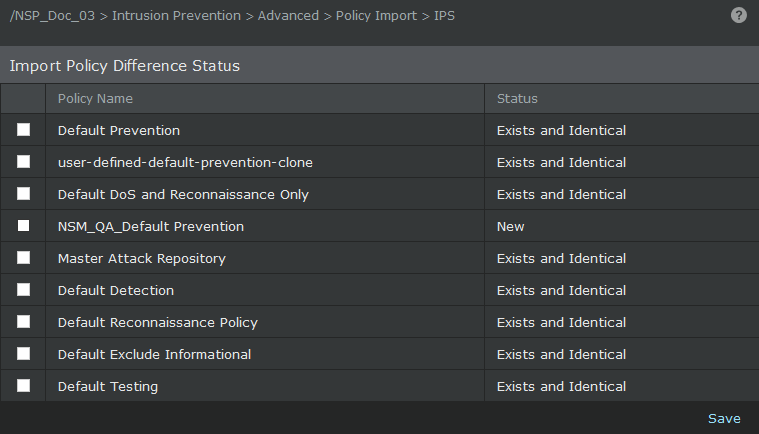Select the Default Detection policy name
The height and width of the screenshot is (434, 759).
pyautogui.click(x=116, y=290)
